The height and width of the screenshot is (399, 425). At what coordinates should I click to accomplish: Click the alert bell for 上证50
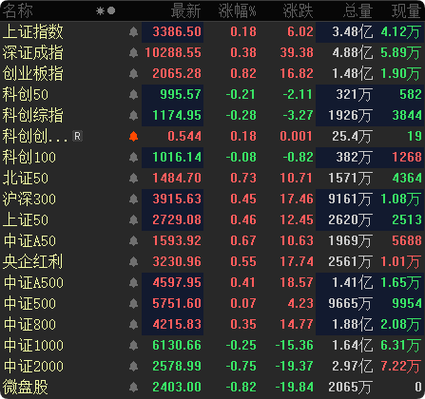click(x=133, y=220)
